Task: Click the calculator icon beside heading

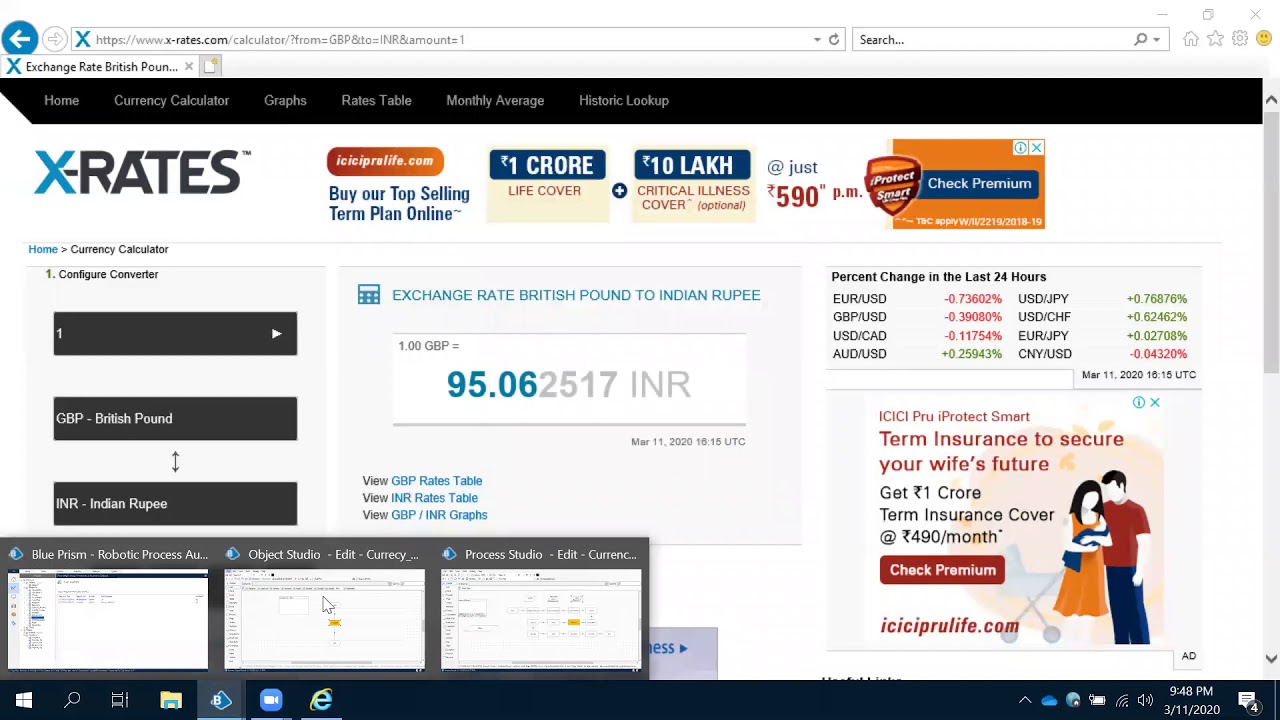Action: pyautogui.click(x=369, y=295)
